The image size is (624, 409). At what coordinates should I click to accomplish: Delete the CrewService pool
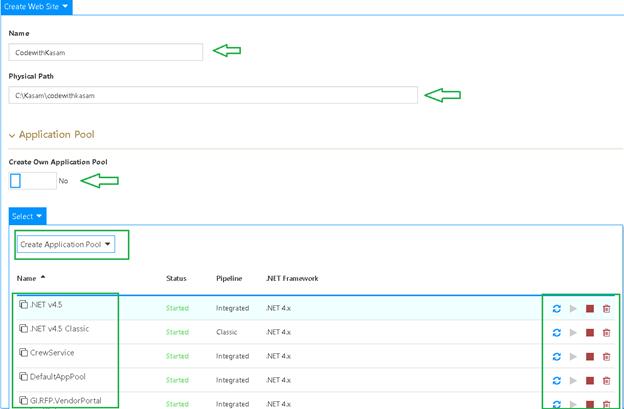[606, 356]
